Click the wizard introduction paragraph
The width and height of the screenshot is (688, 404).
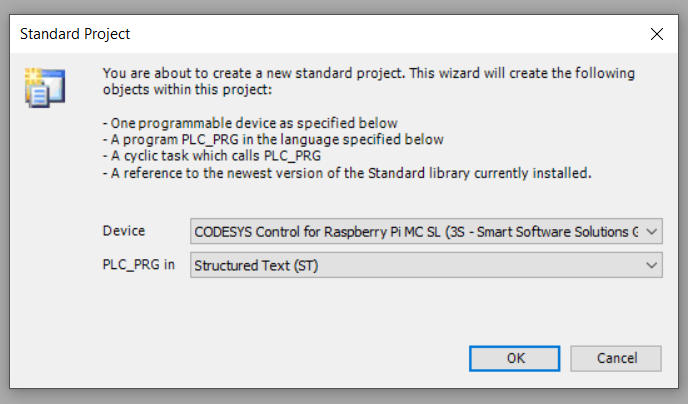tap(369, 81)
